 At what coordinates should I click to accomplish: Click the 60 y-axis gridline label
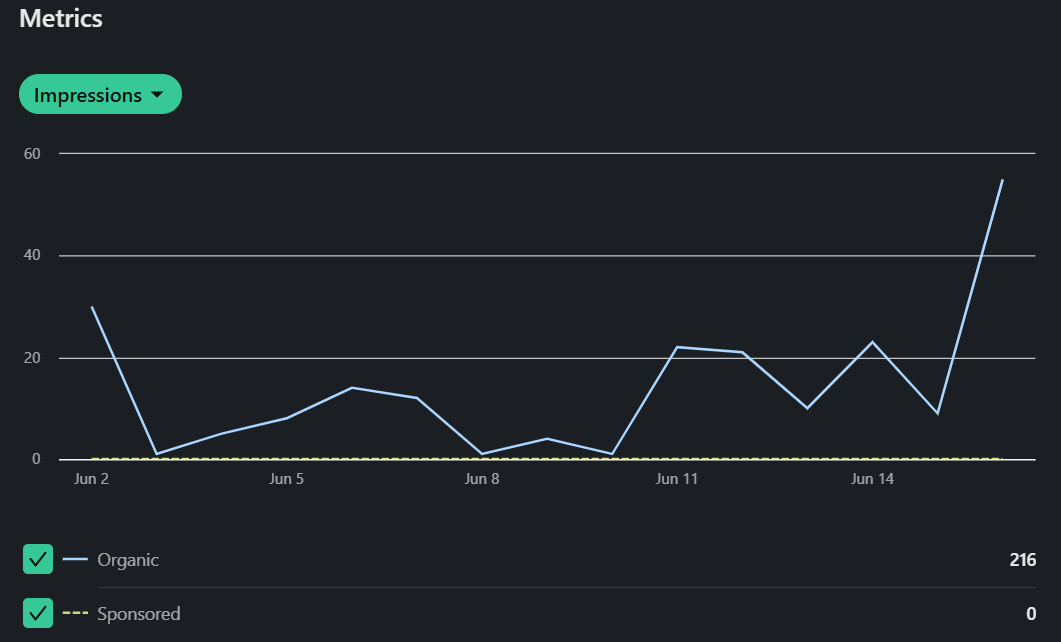click(x=33, y=153)
